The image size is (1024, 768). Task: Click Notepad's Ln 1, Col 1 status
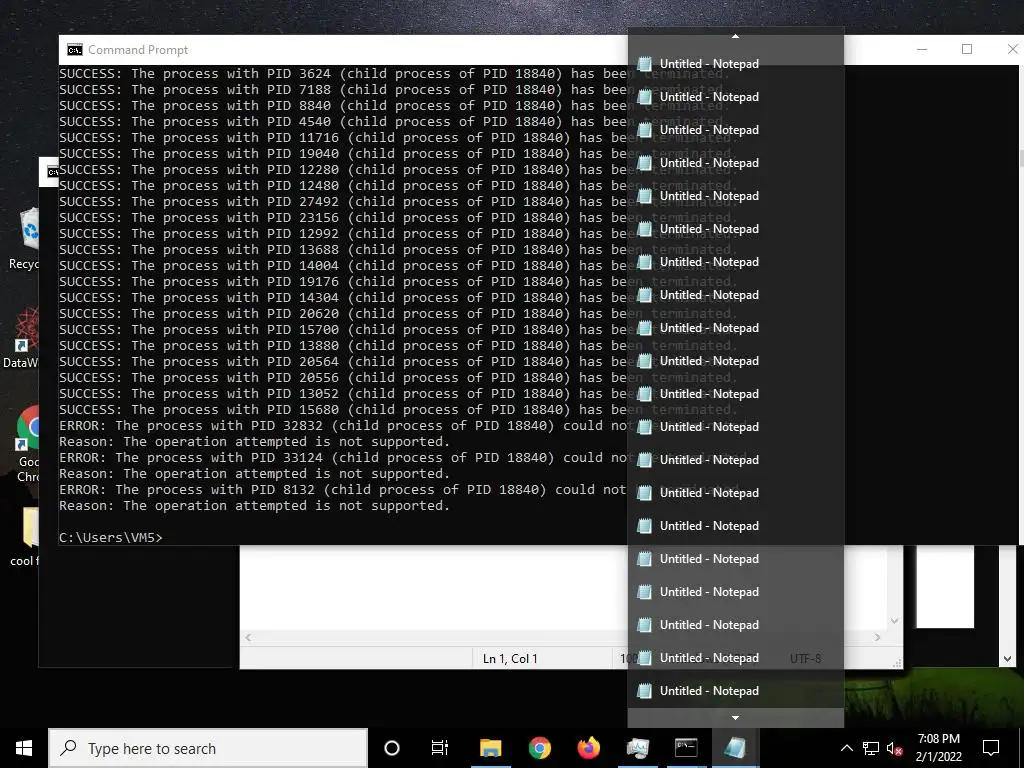tap(510, 658)
